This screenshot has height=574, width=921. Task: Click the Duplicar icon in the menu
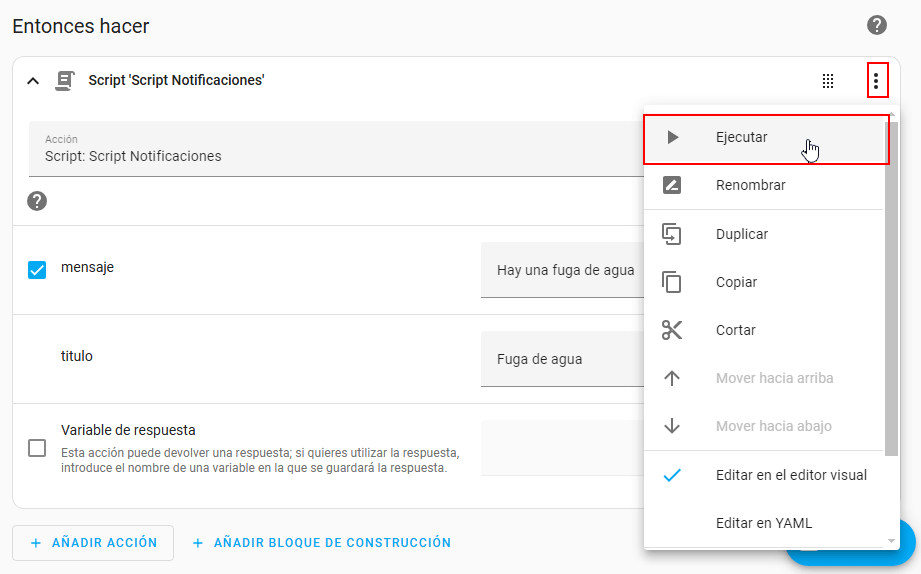[672, 234]
